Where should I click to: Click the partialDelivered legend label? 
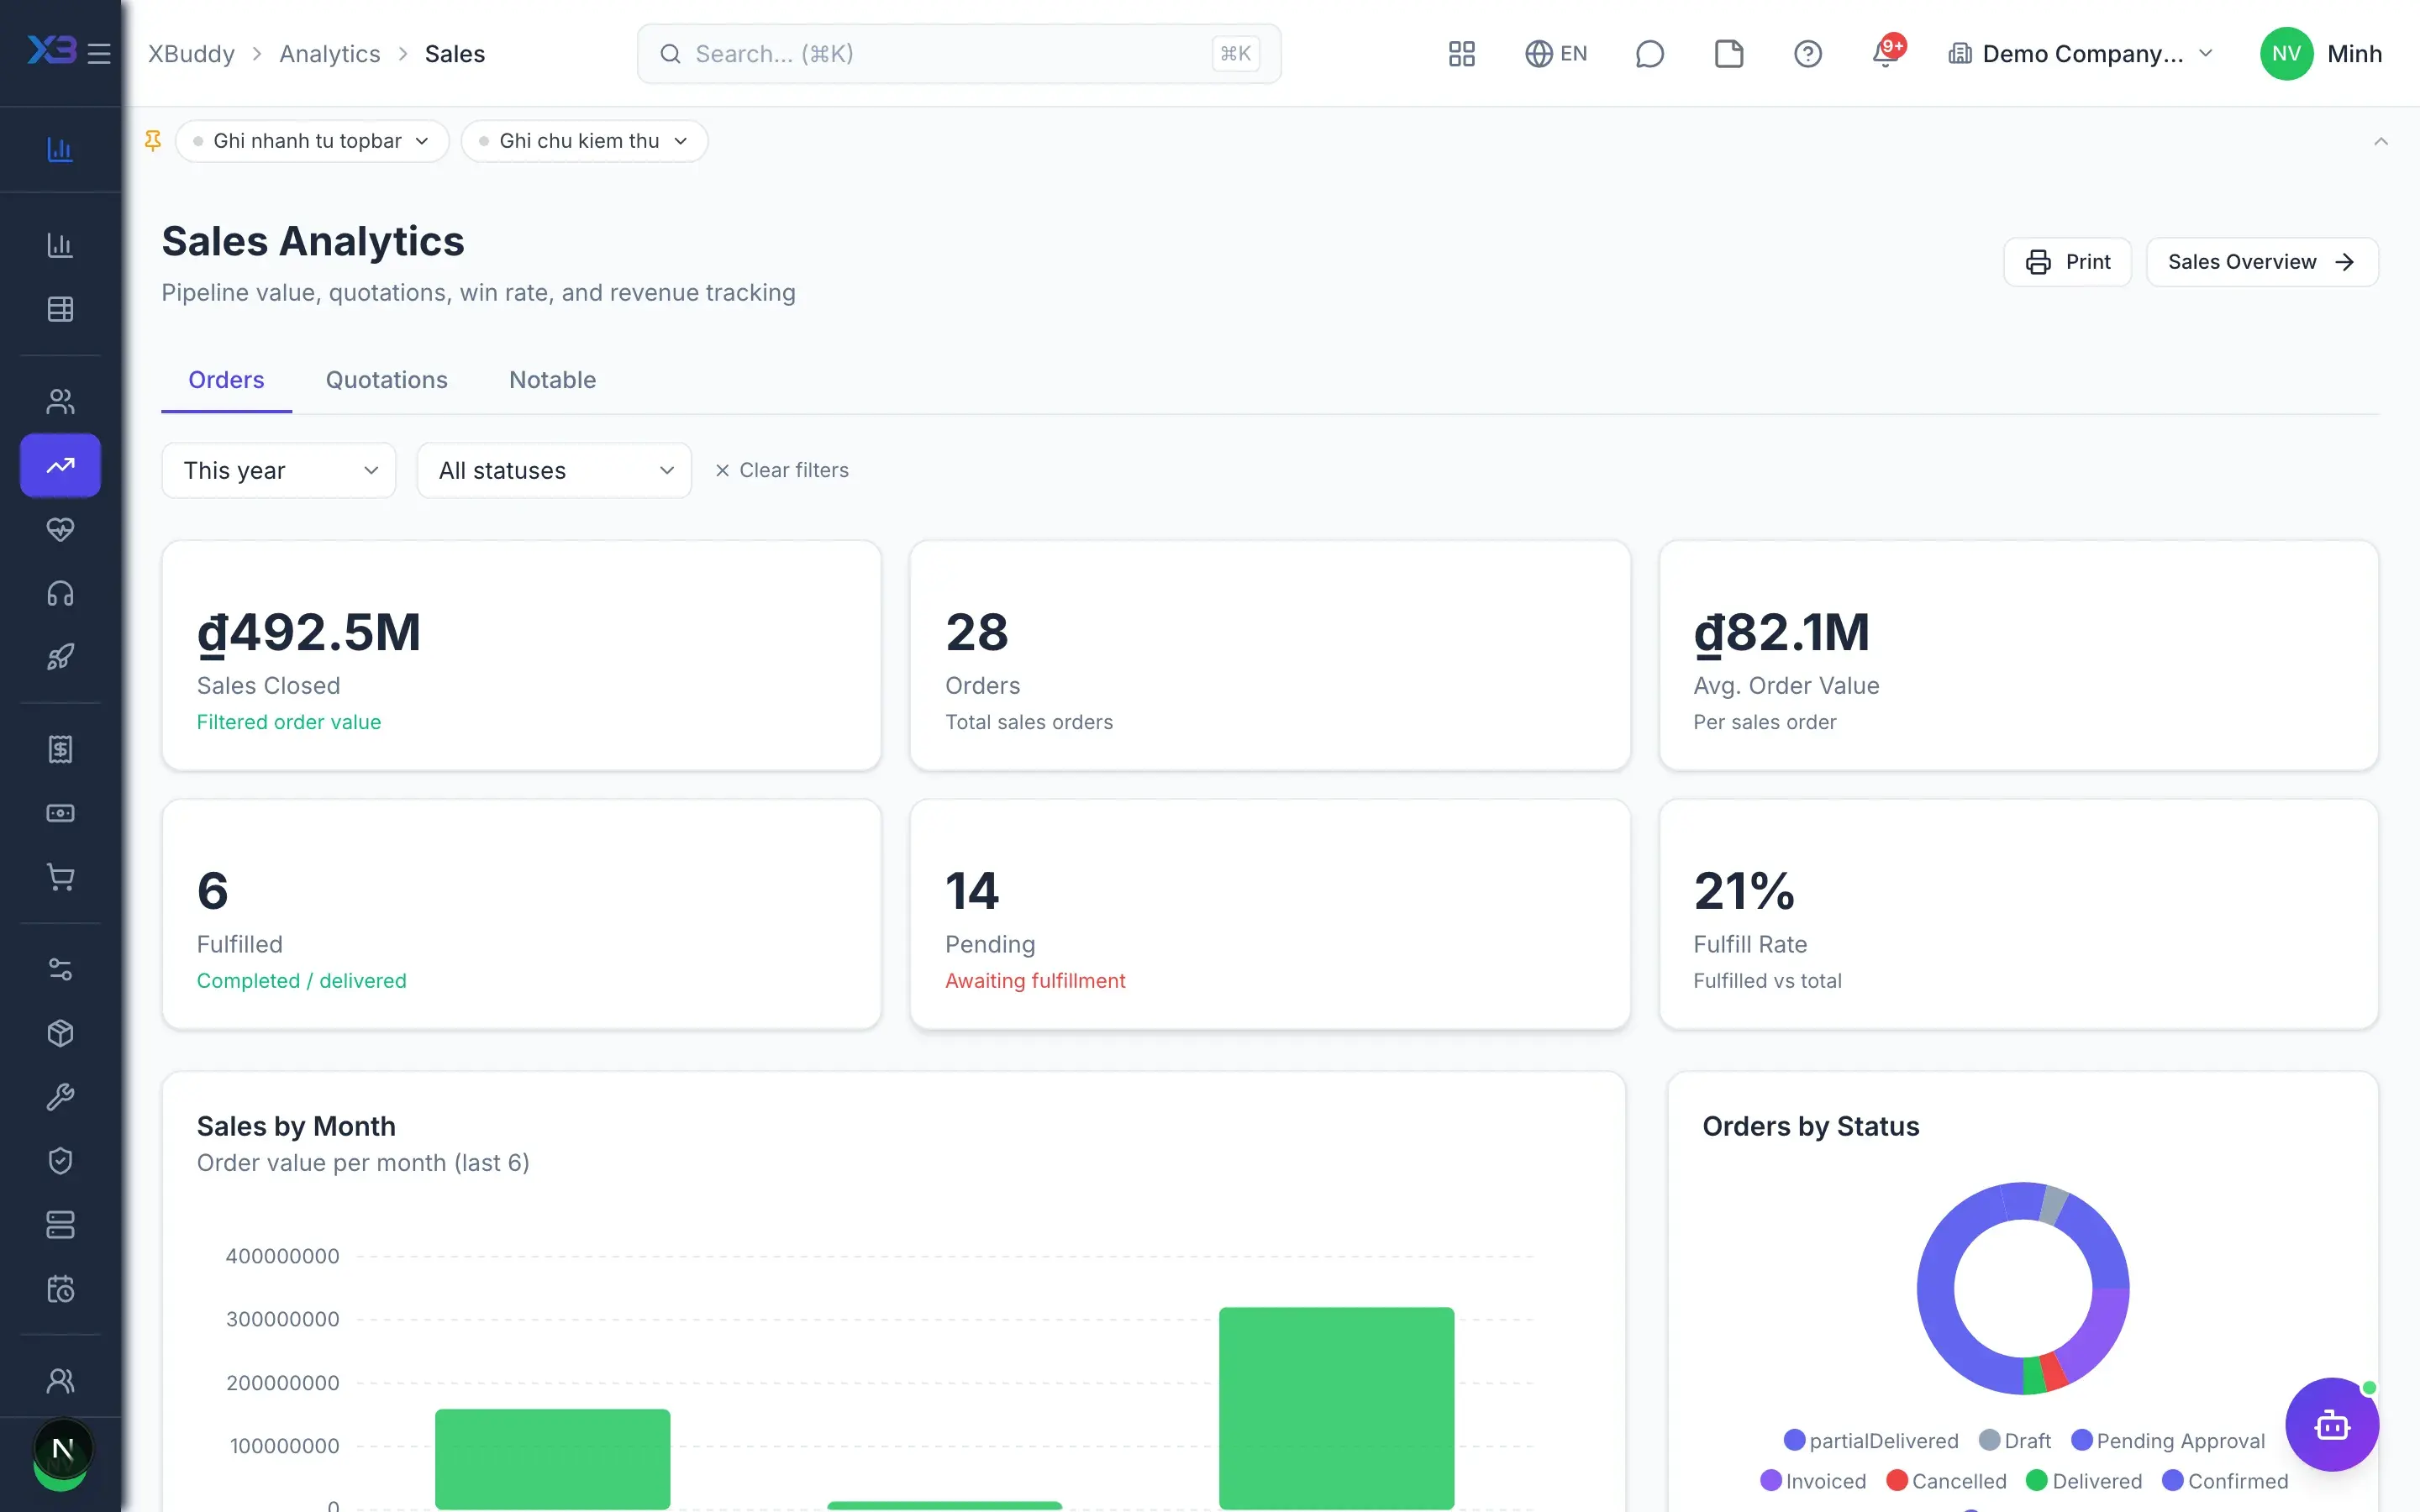pos(1883,1440)
